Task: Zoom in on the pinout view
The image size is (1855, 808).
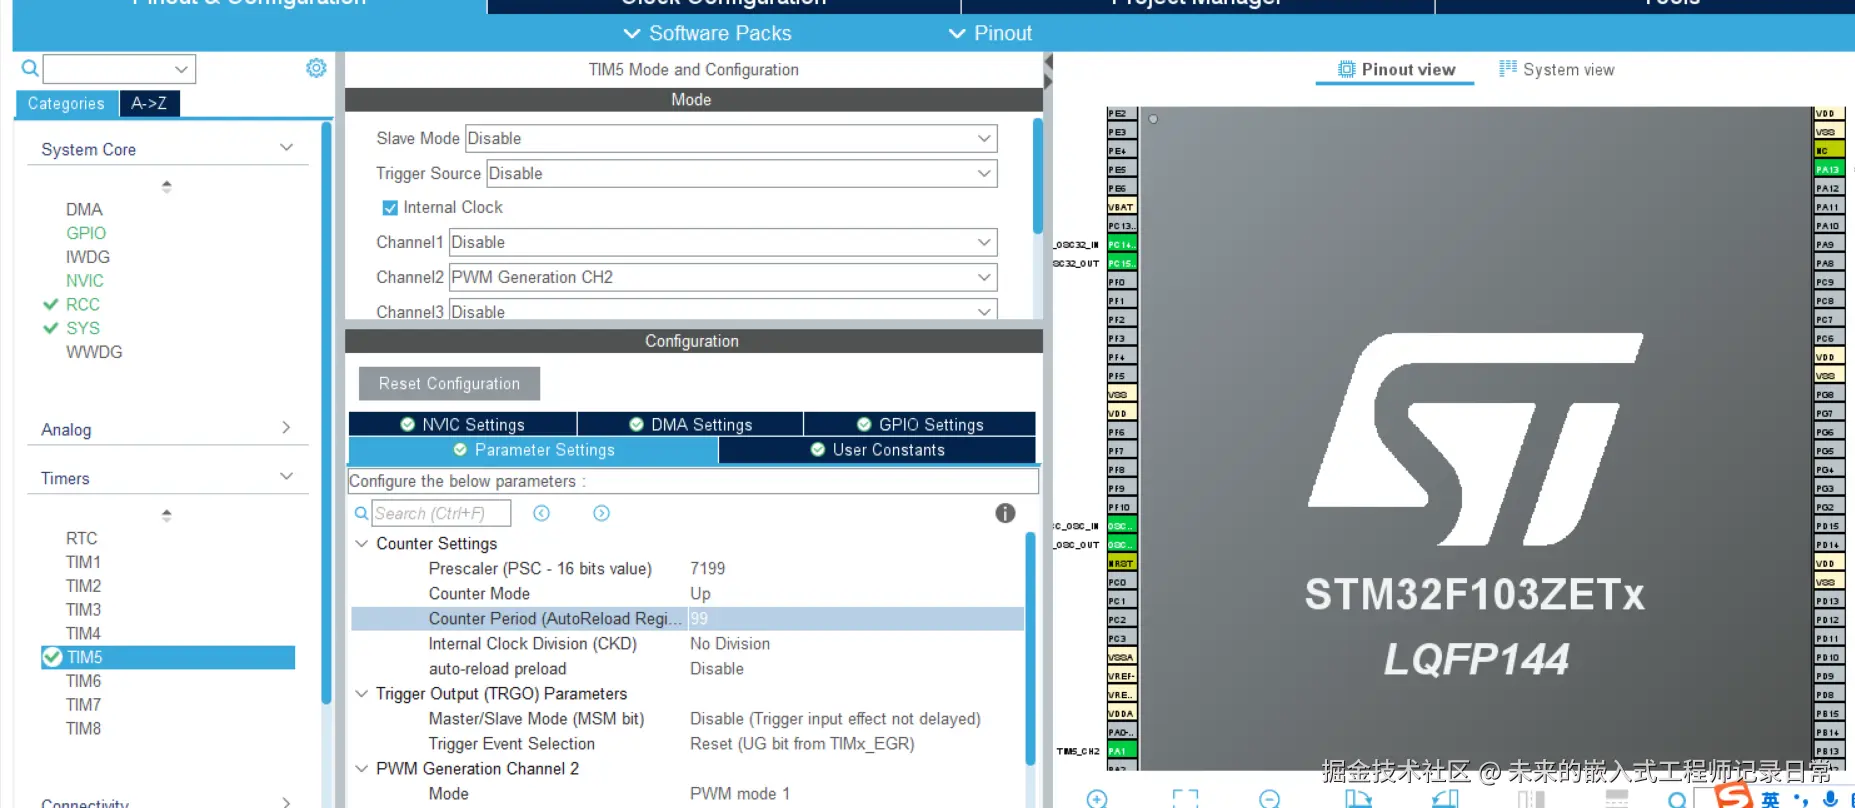Action: (x=1097, y=798)
